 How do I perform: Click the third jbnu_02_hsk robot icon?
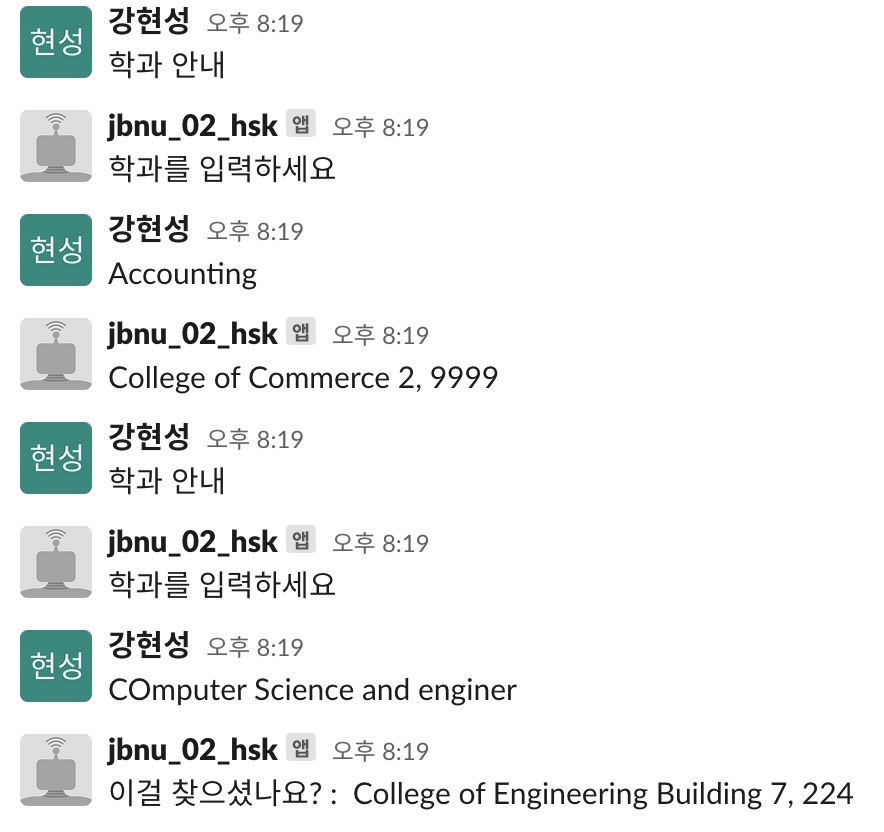tap(55, 562)
